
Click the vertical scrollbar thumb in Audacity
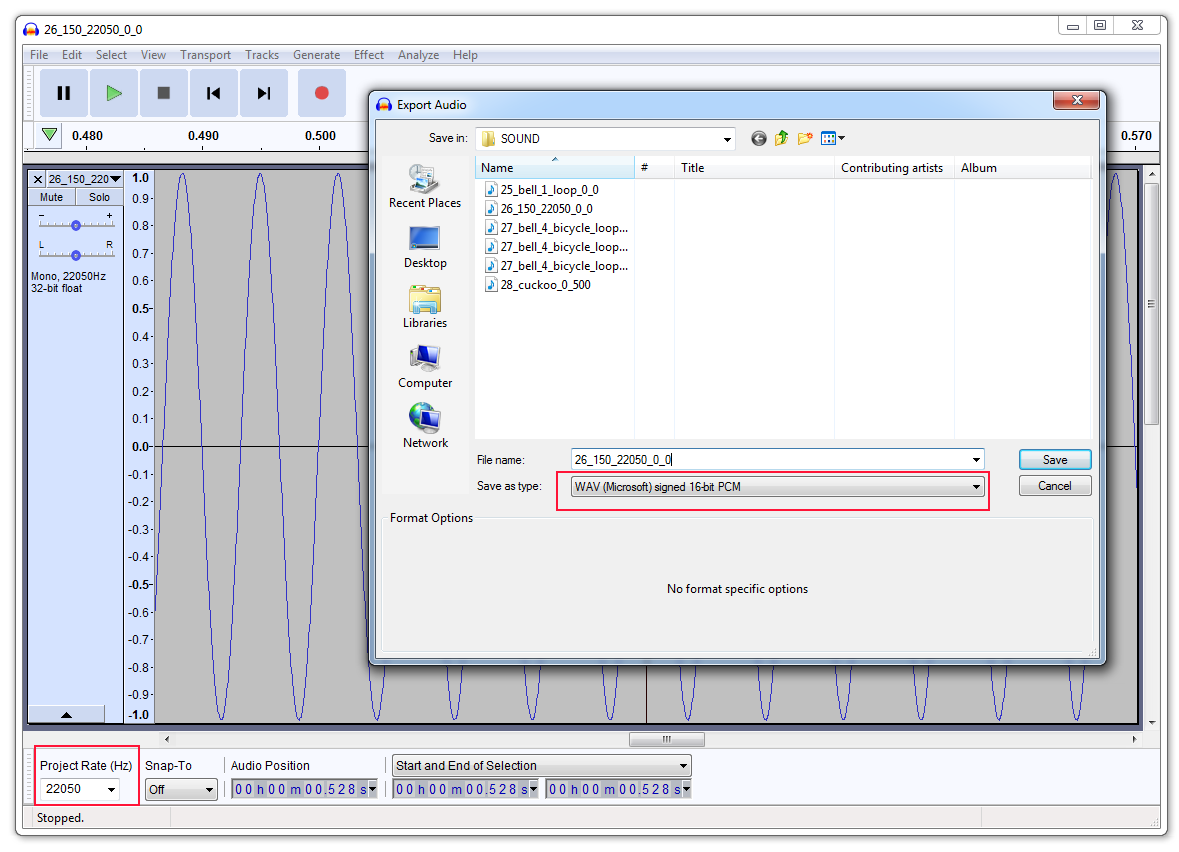(x=1151, y=304)
